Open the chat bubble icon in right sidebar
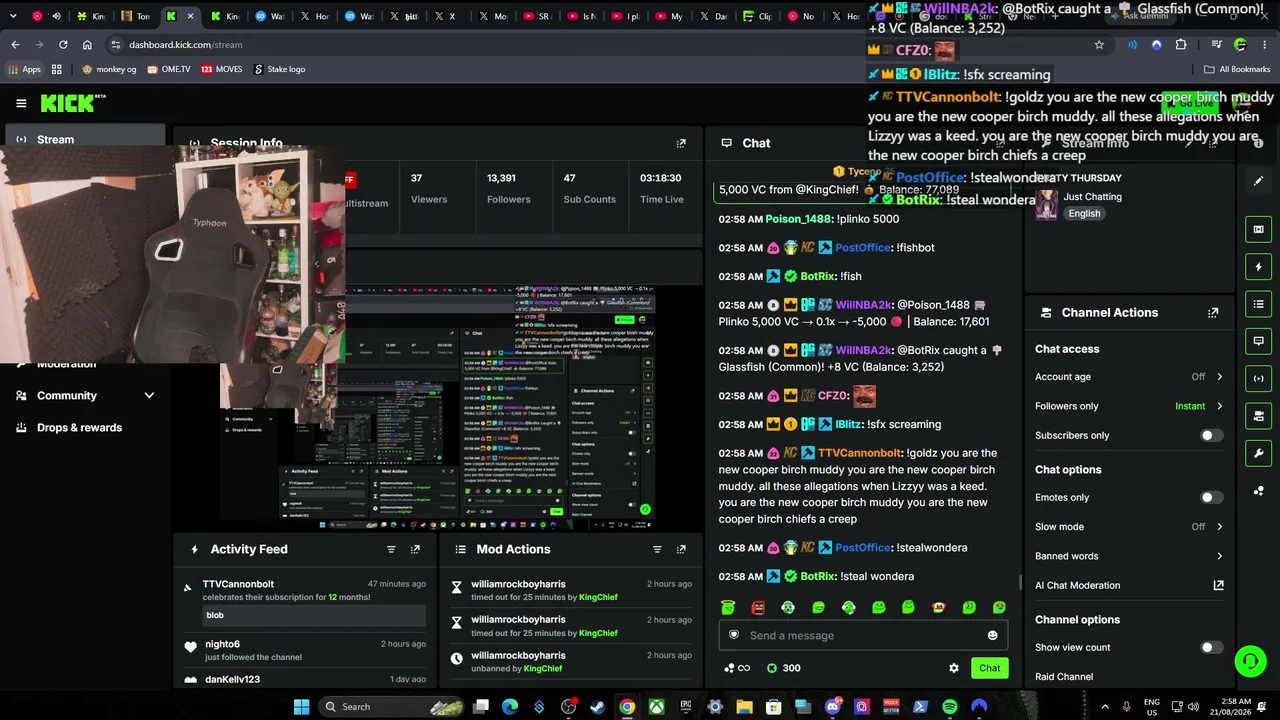 click(x=1258, y=341)
